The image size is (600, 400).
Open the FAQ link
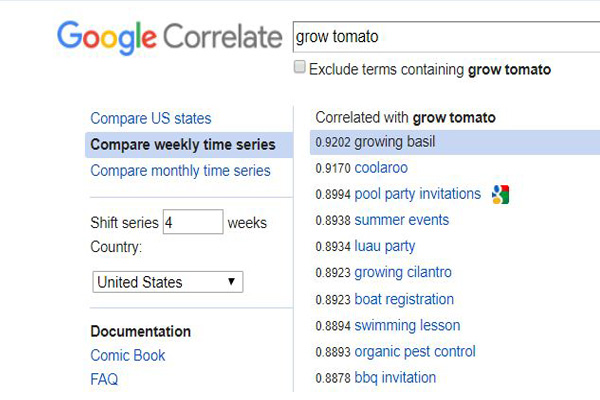click(104, 379)
